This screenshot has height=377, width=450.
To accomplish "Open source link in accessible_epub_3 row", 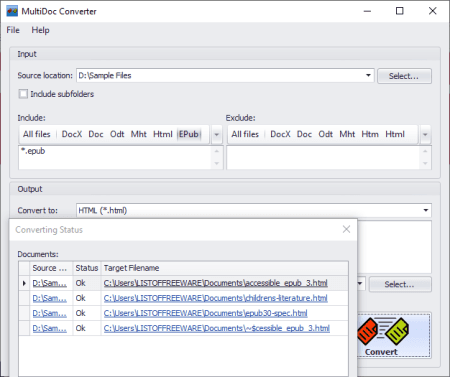I will pyautogui.click(x=50, y=283).
